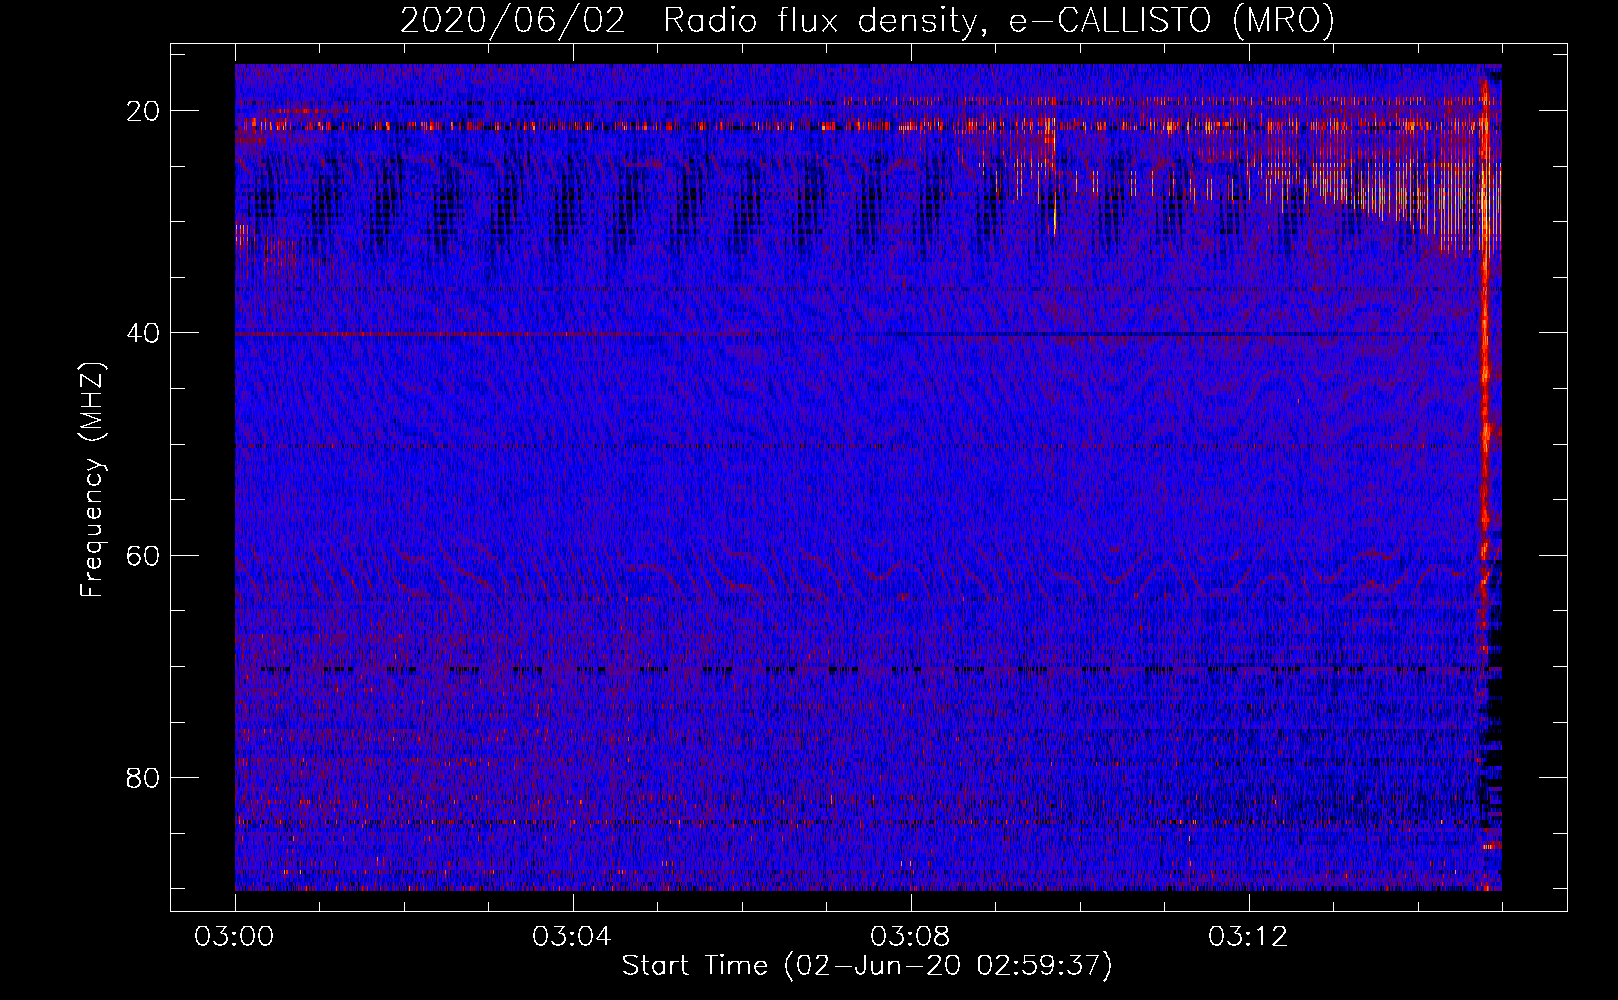Click the 'Start Time (02-Jun-20 02:59:37)' label
Viewport: 1618px width, 1000px height.
[867, 966]
